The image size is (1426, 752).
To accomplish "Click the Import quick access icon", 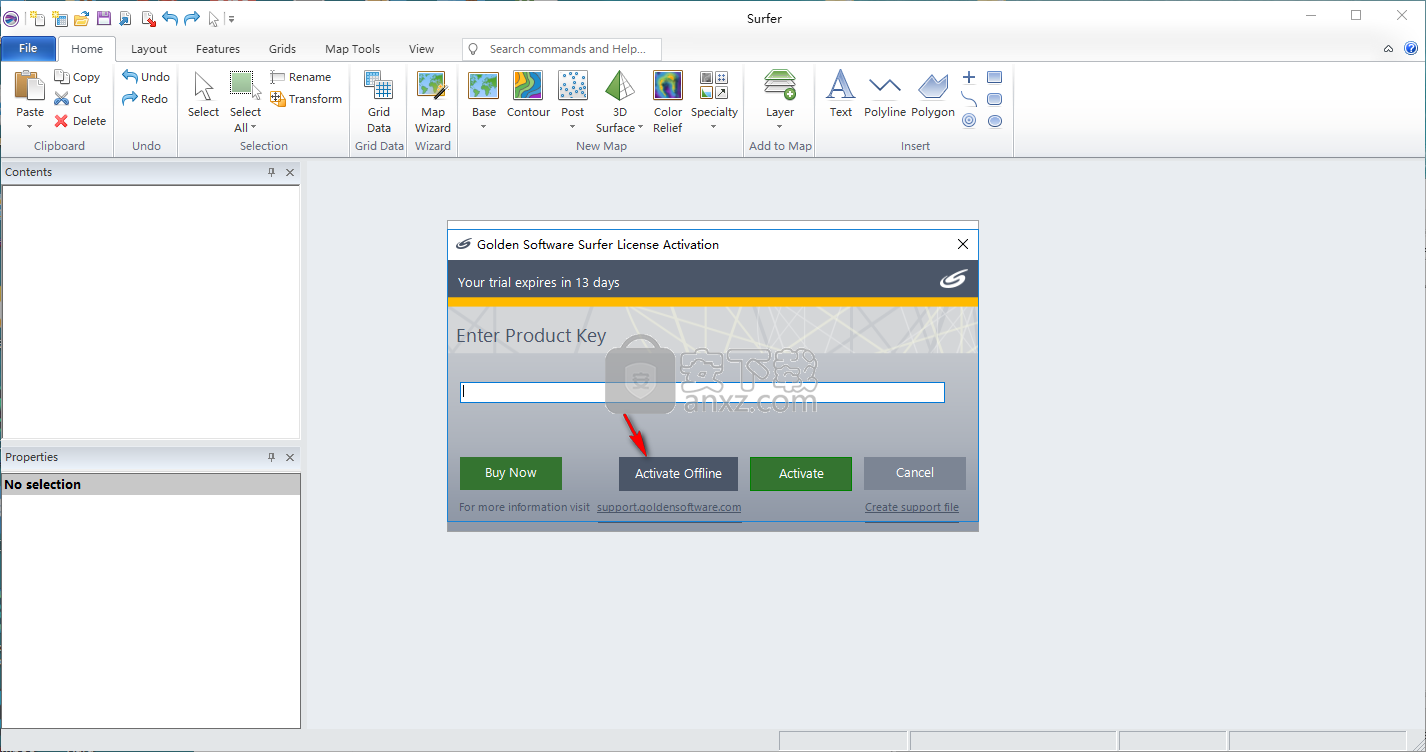I will [125, 18].
